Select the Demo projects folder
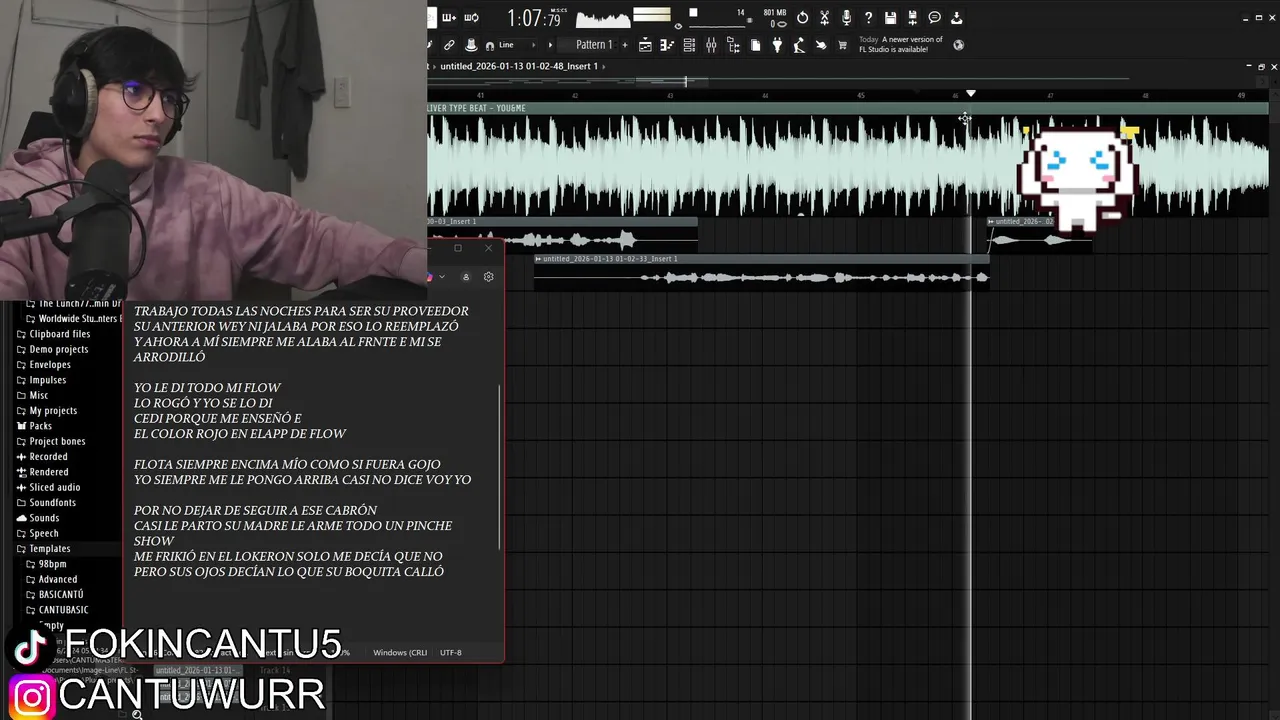The width and height of the screenshot is (1280, 720). pyautogui.click(x=52, y=349)
